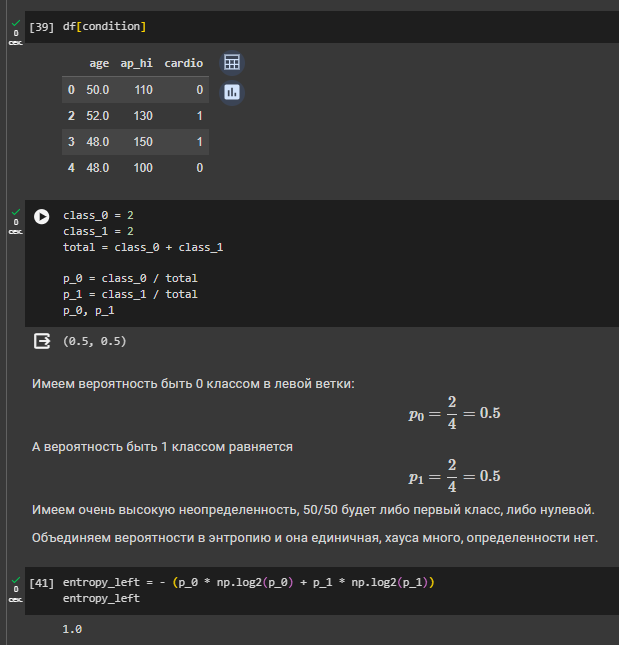Click the p1 = 2/4 = 0.5 formula
The image size is (619, 645).
coord(454,476)
